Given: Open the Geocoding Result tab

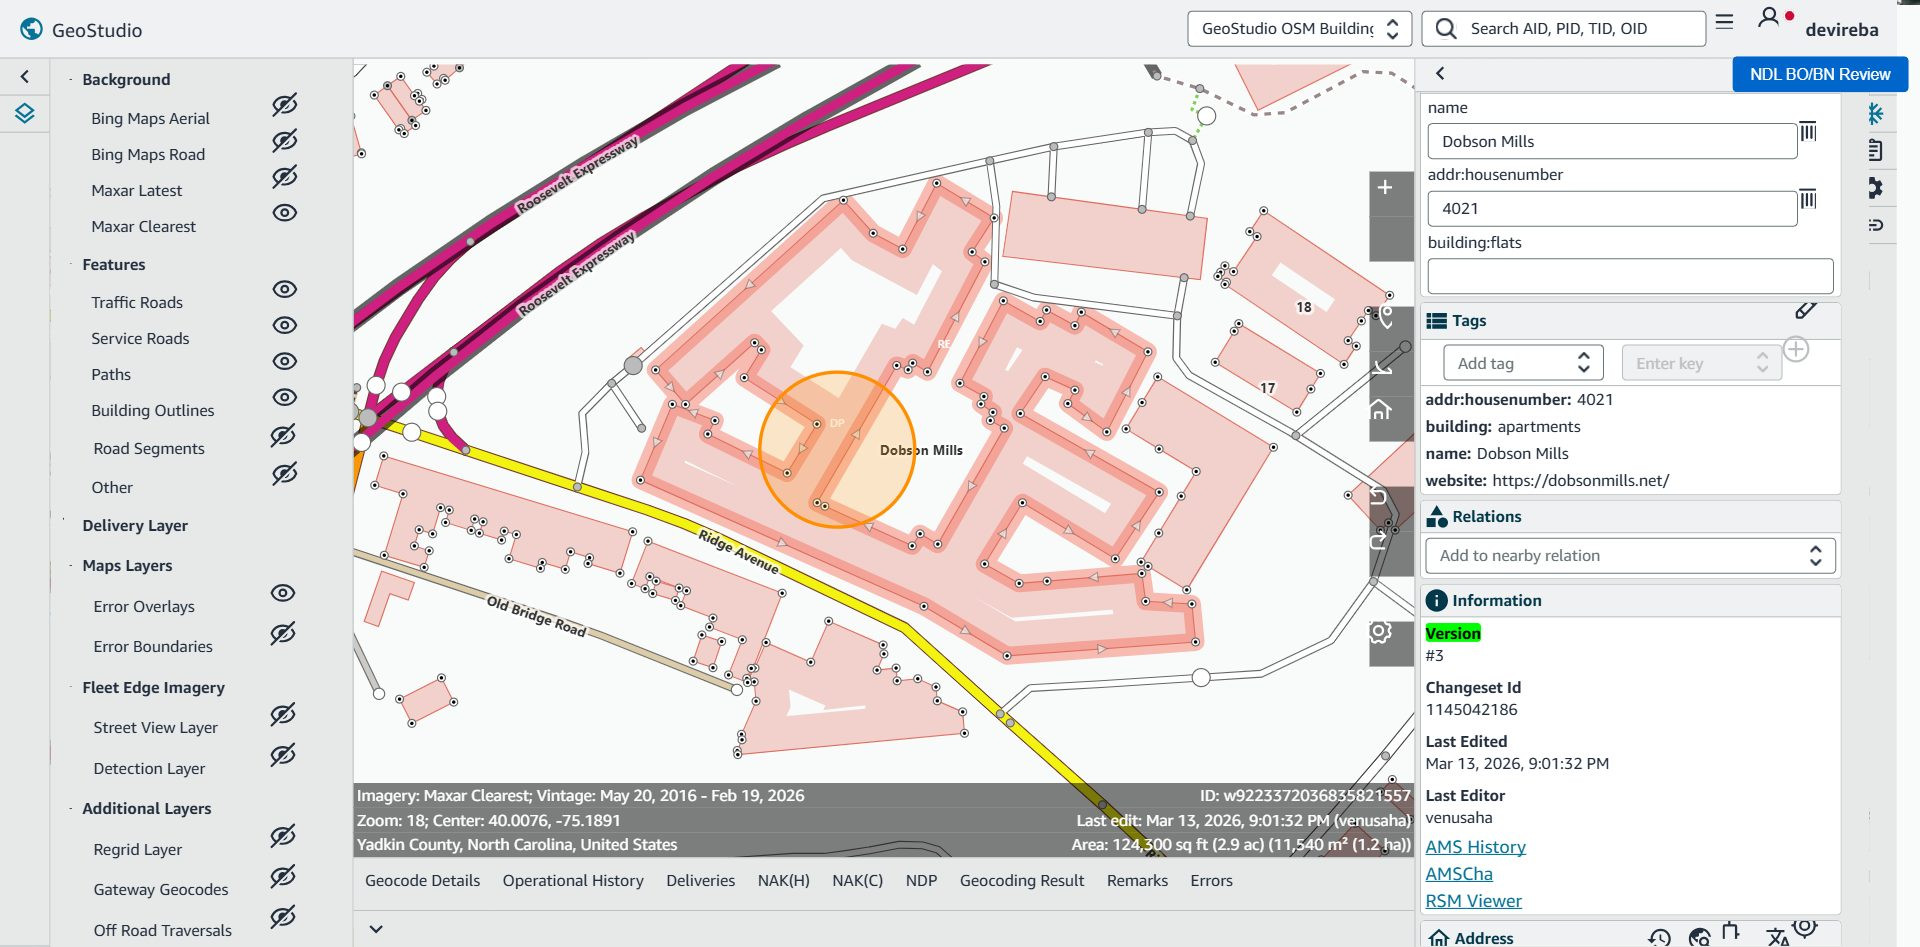Looking at the screenshot, I should point(1022,881).
